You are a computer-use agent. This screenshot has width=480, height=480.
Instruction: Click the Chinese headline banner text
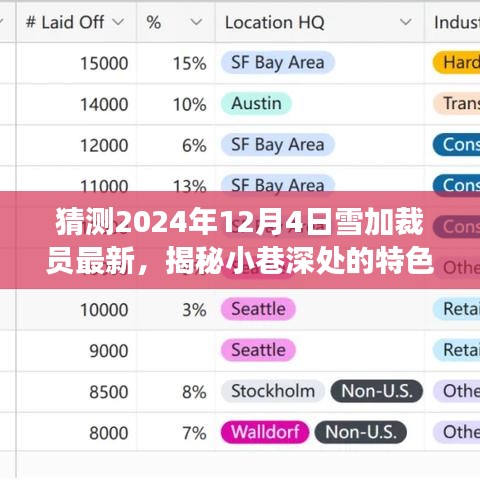[x=240, y=241]
